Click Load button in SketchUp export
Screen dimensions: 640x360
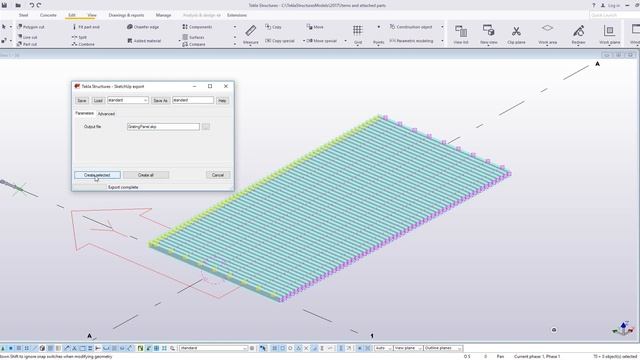pyautogui.click(x=98, y=100)
